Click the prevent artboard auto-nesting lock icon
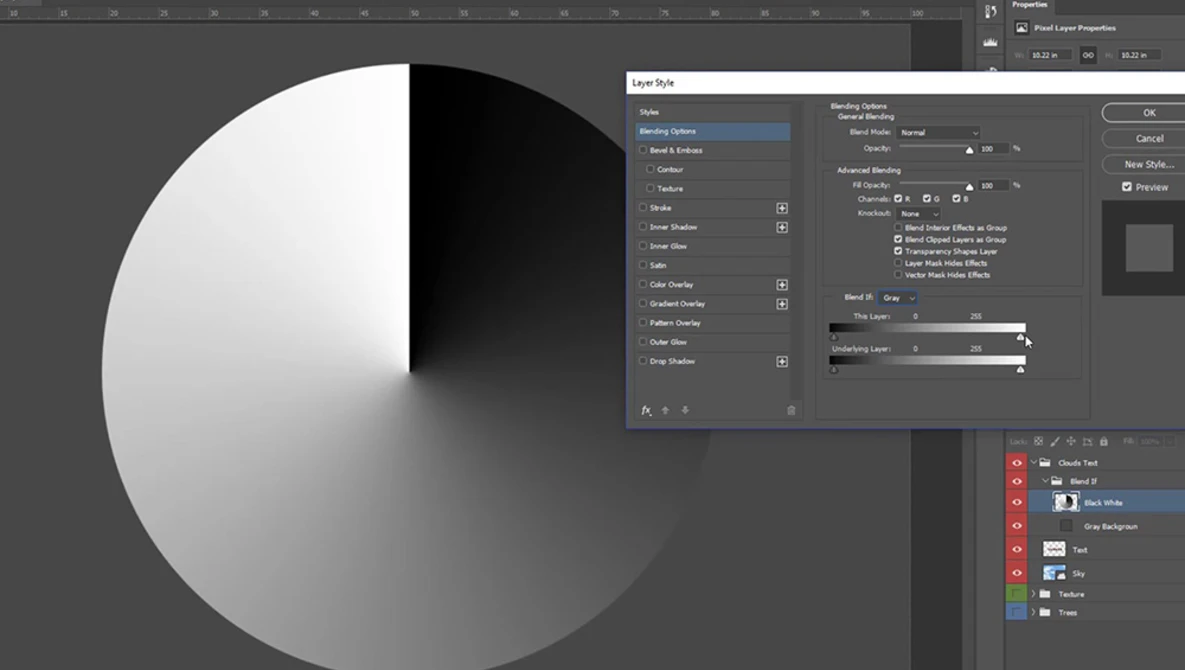The image size is (1185, 670). [x=1088, y=441]
